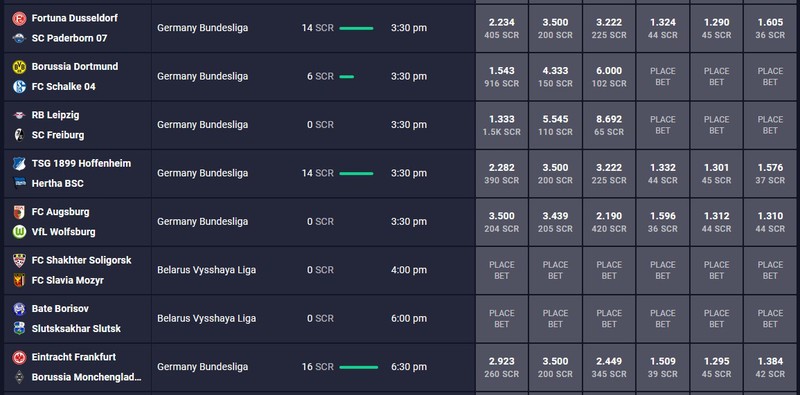Select the 8.692 odds on SC Freiburg
Viewport: 800px width, 395px height.
pyautogui.click(x=609, y=125)
